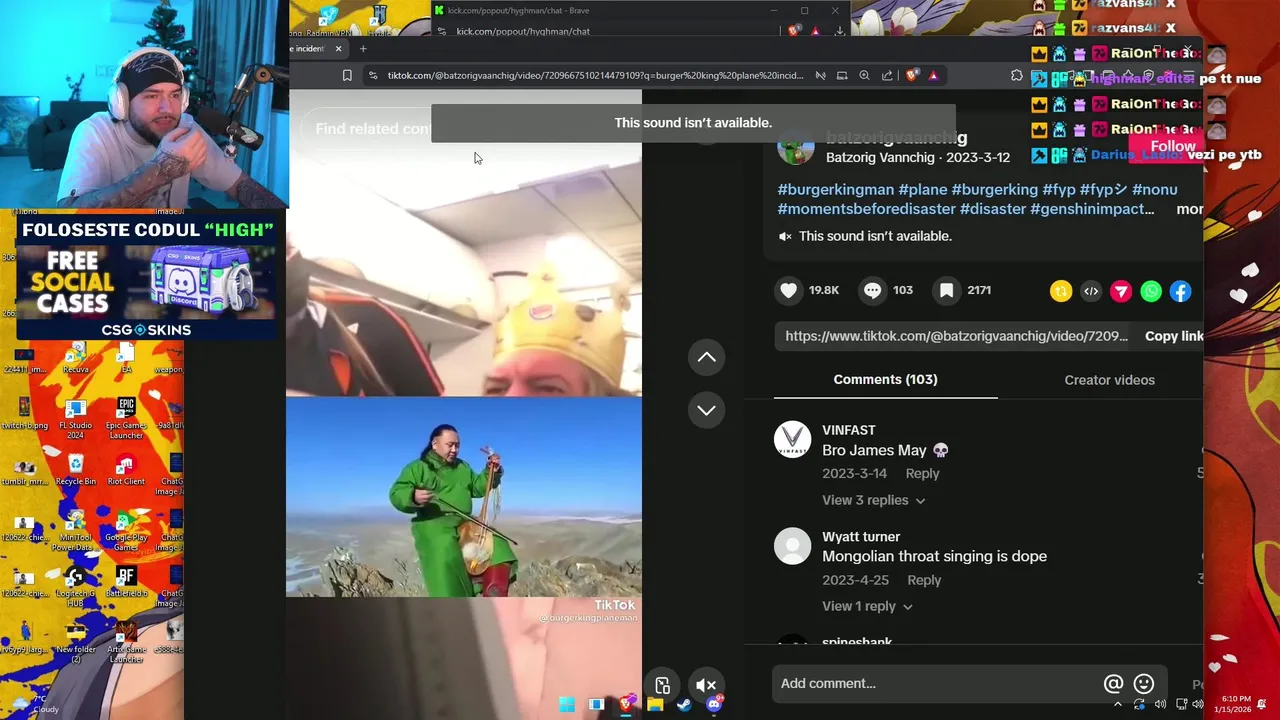Open the #momentsbeforedisaster hashtag
This screenshot has width=1280, height=720.
click(866, 209)
